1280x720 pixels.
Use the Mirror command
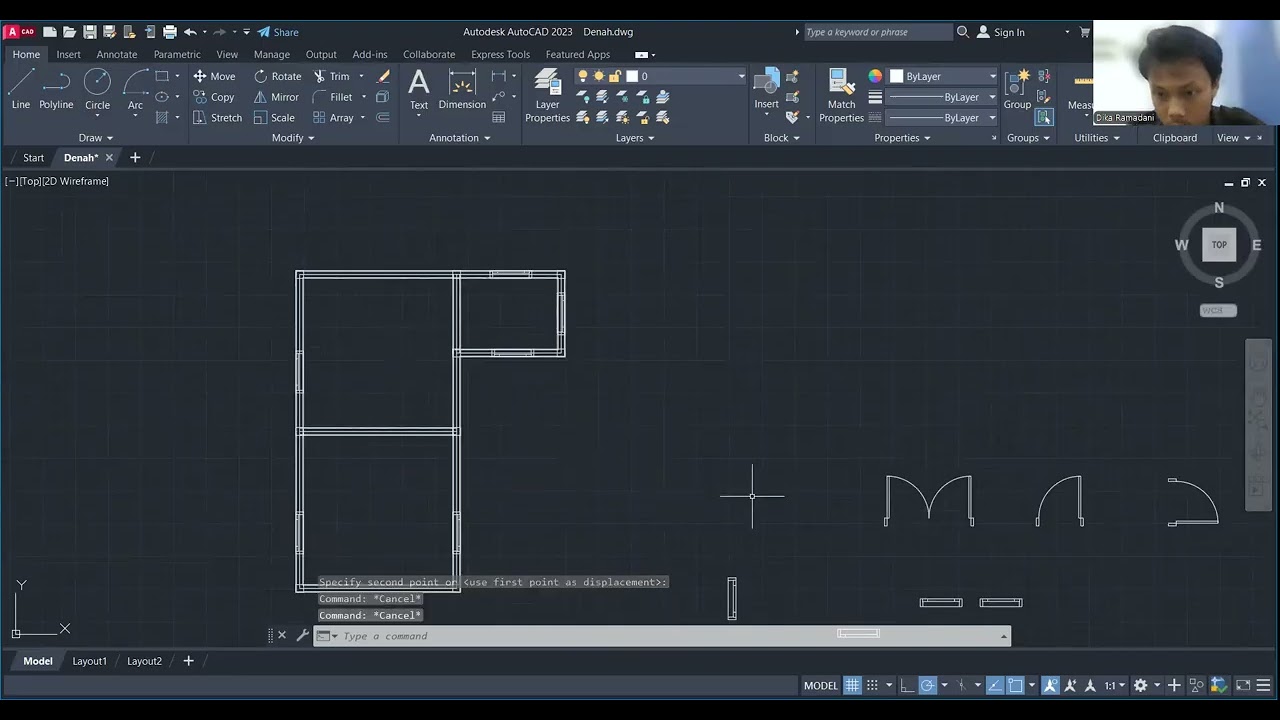276,97
